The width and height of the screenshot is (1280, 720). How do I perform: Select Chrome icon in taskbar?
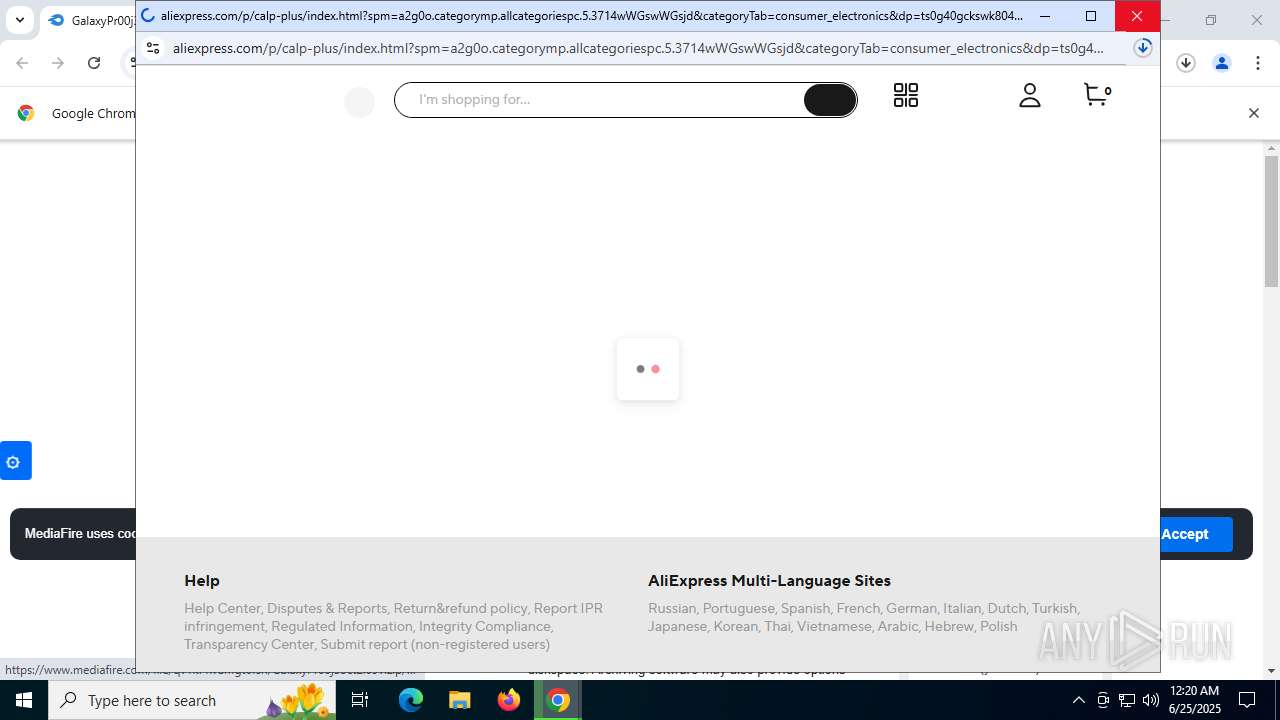558,700
